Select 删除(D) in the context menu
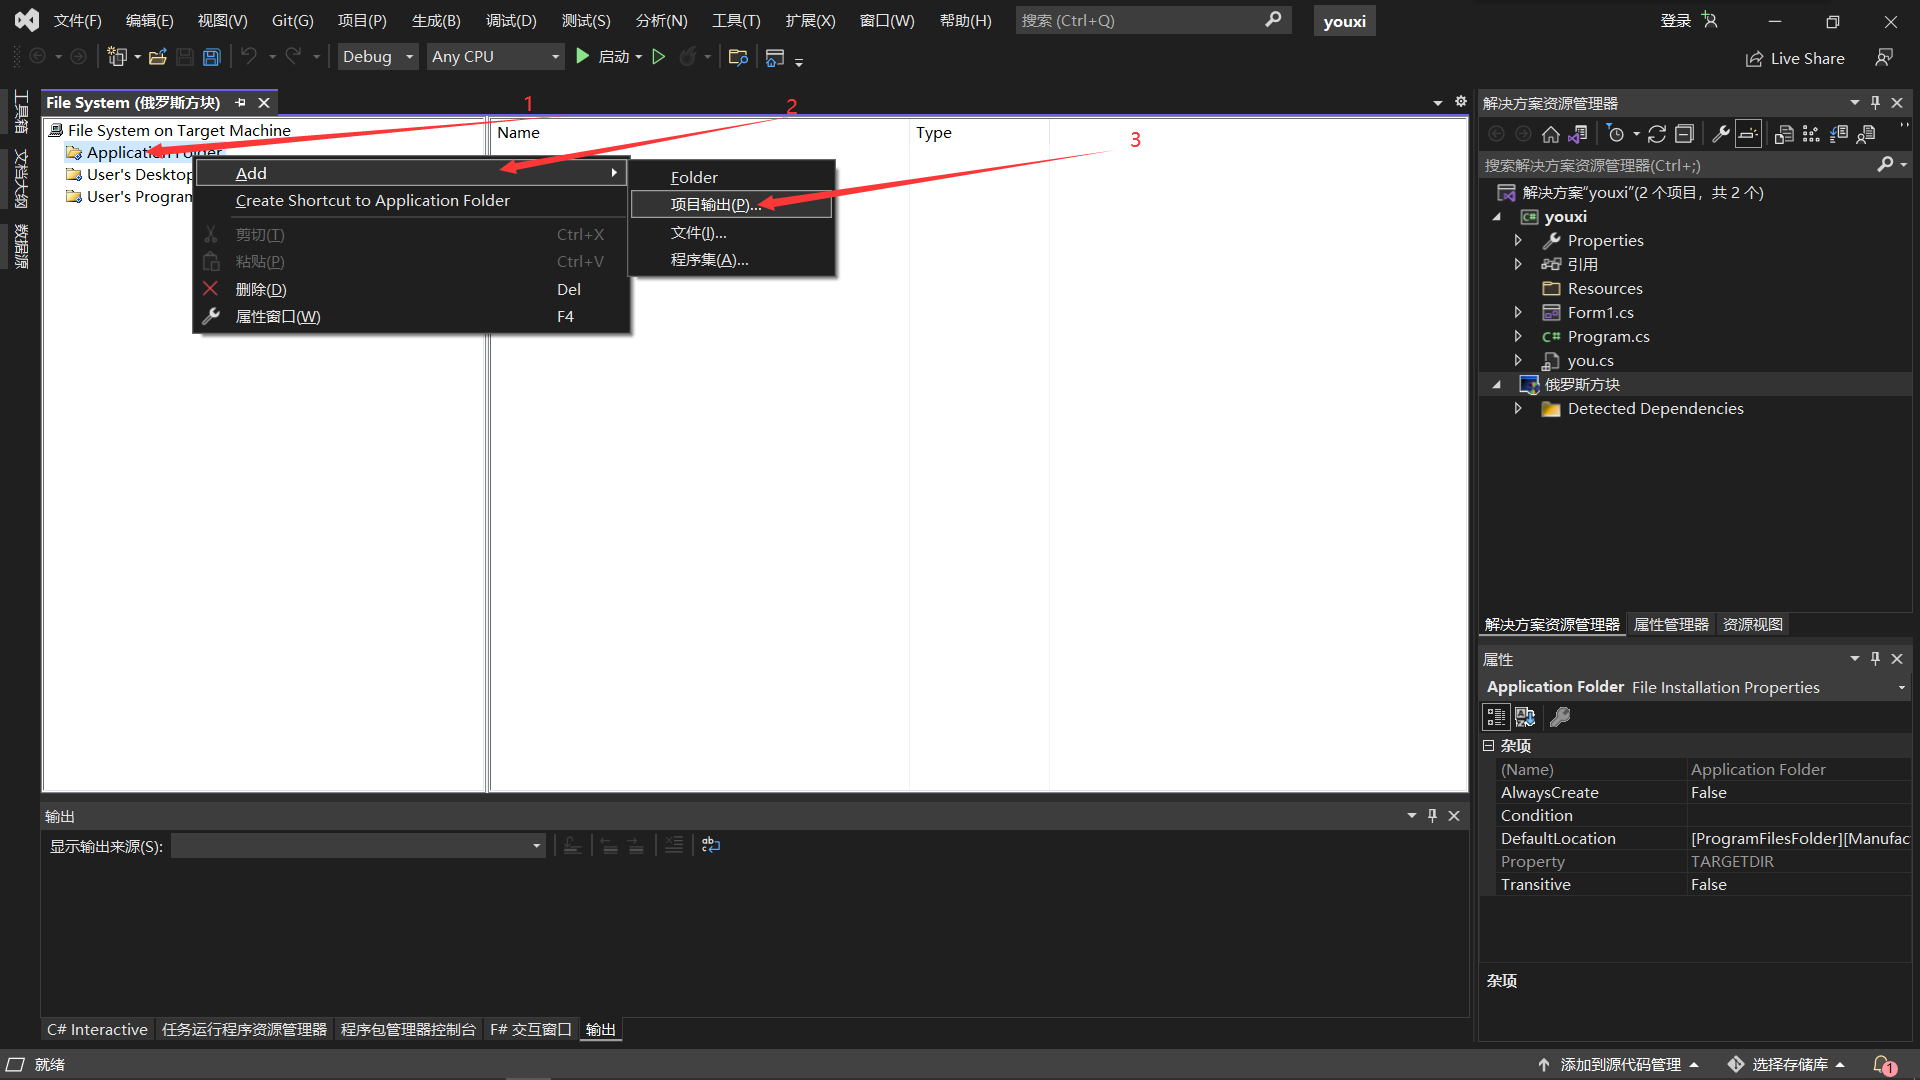Screen dimensions: 1920x1080 411,289
